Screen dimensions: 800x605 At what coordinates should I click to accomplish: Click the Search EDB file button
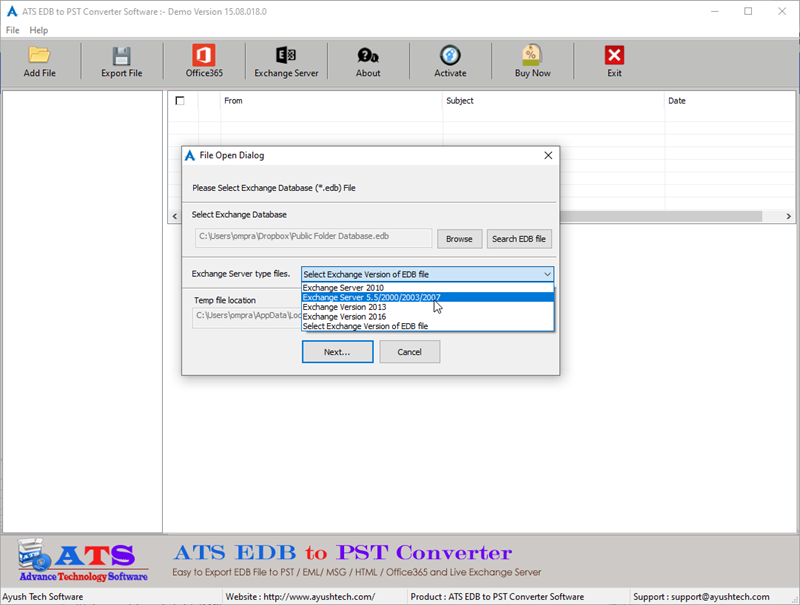[x=519, y=238]
